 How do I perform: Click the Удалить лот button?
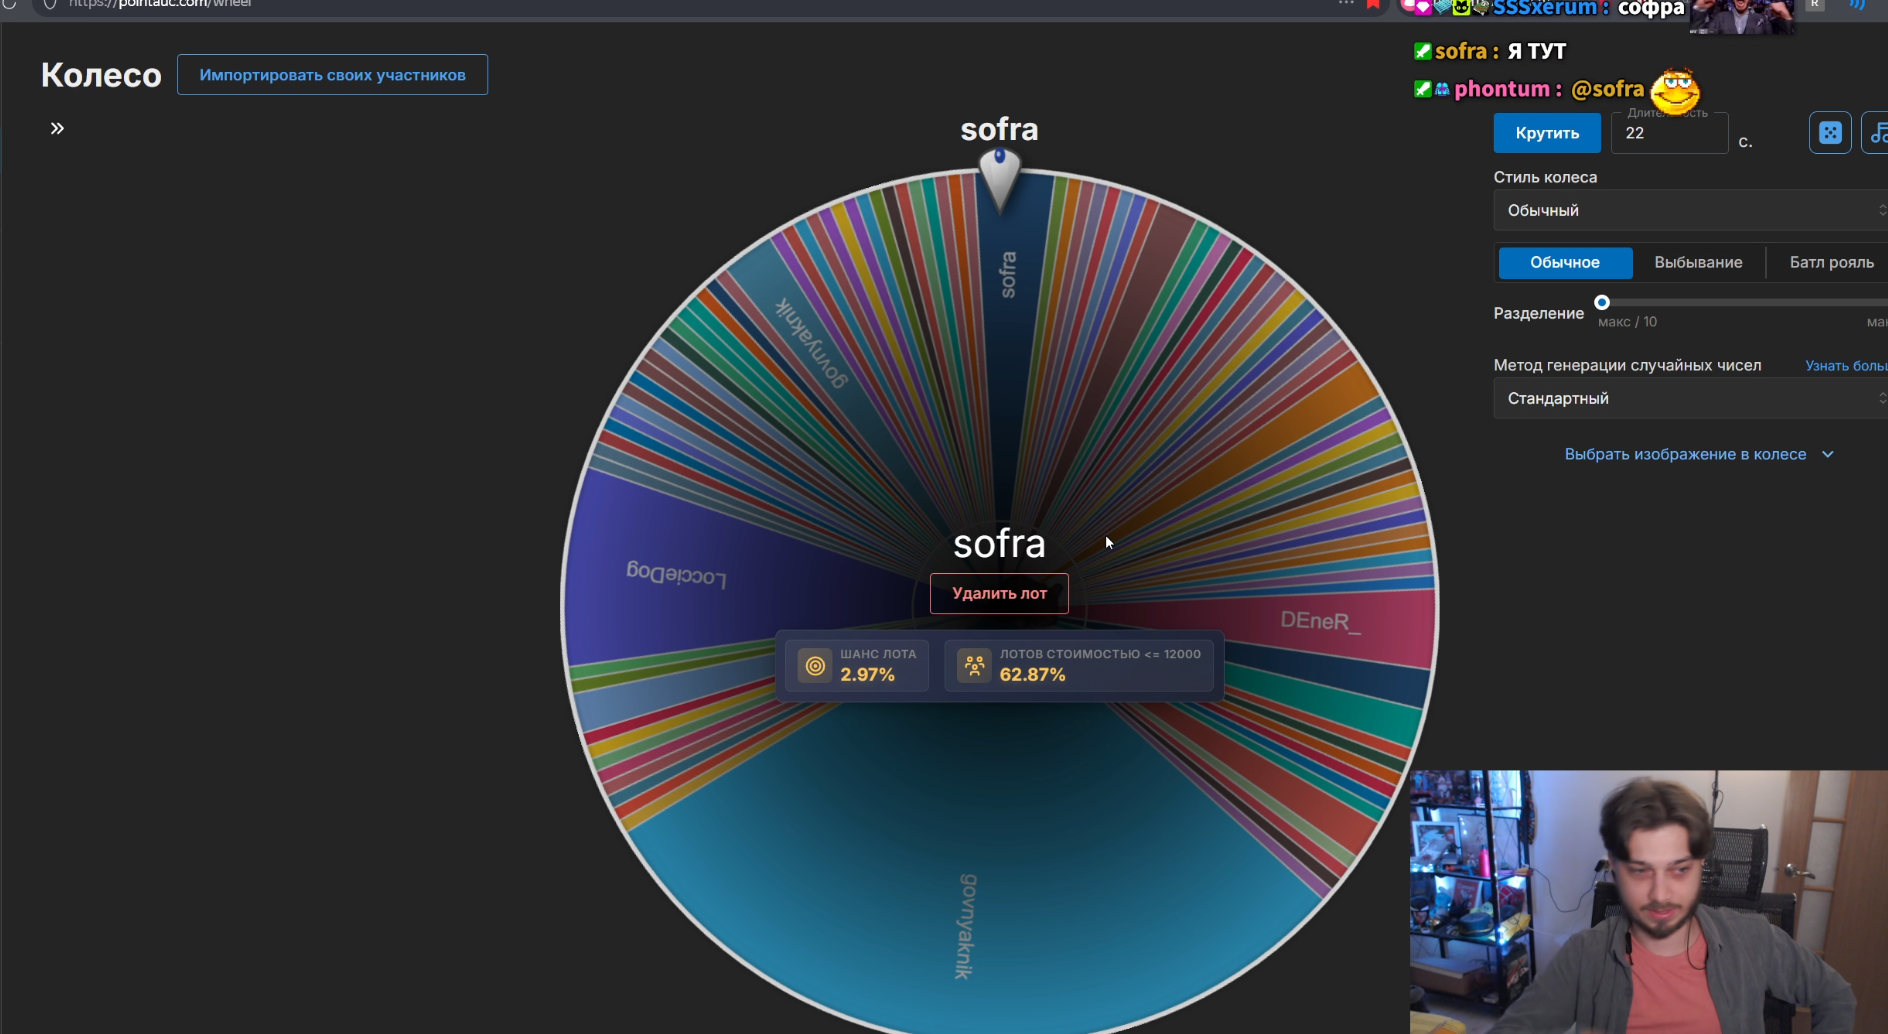(999, 593)
